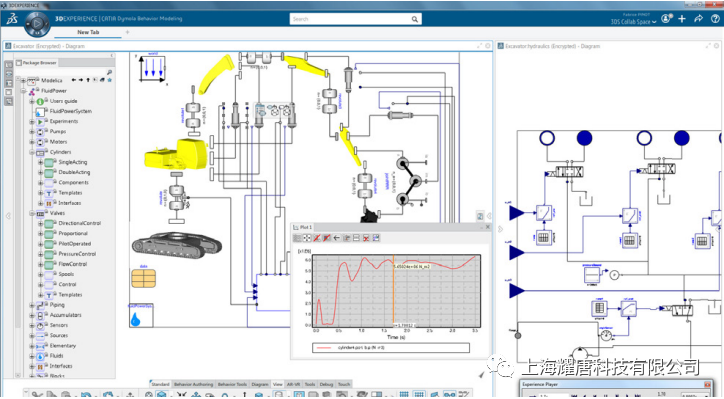Click the package browser search icon

point(109,72)
